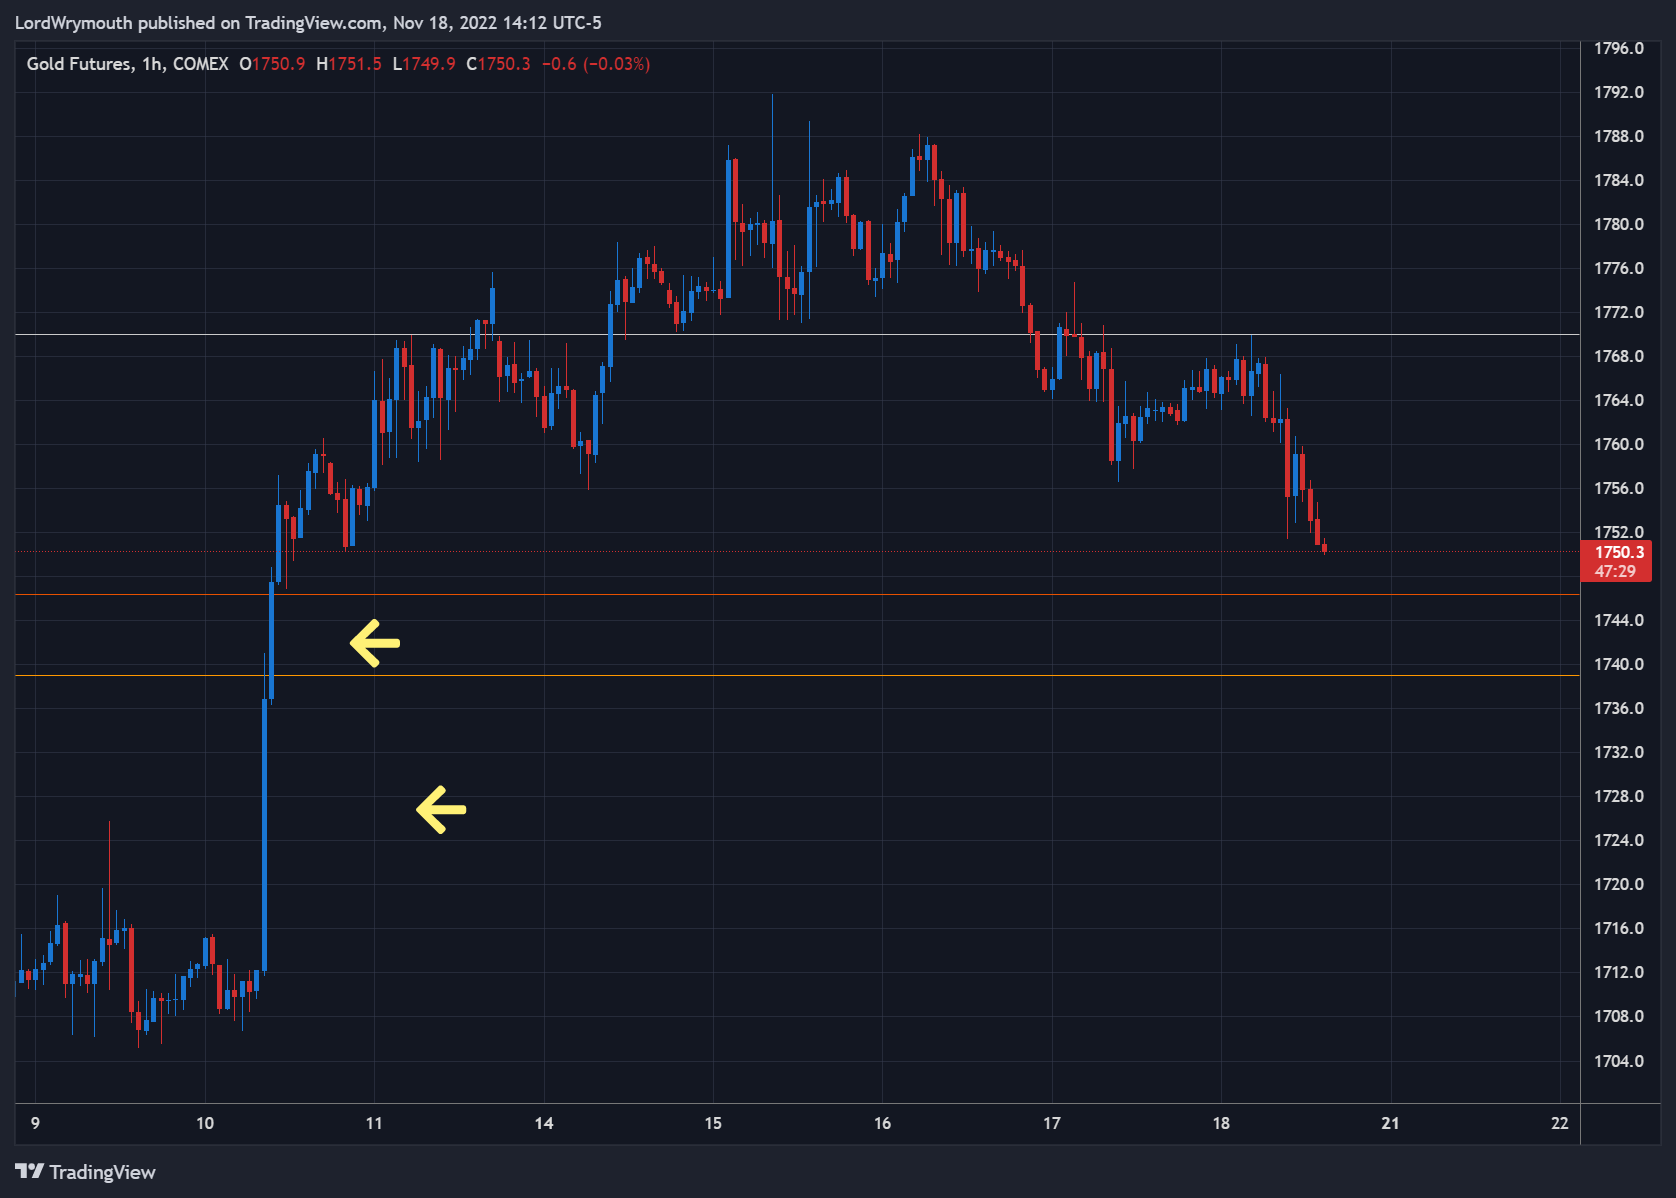Image resolution: width=1676 pixels, height=1198 pixels.
Task: Click the 1720.0 price axis label
Action: coord(1618,884)
